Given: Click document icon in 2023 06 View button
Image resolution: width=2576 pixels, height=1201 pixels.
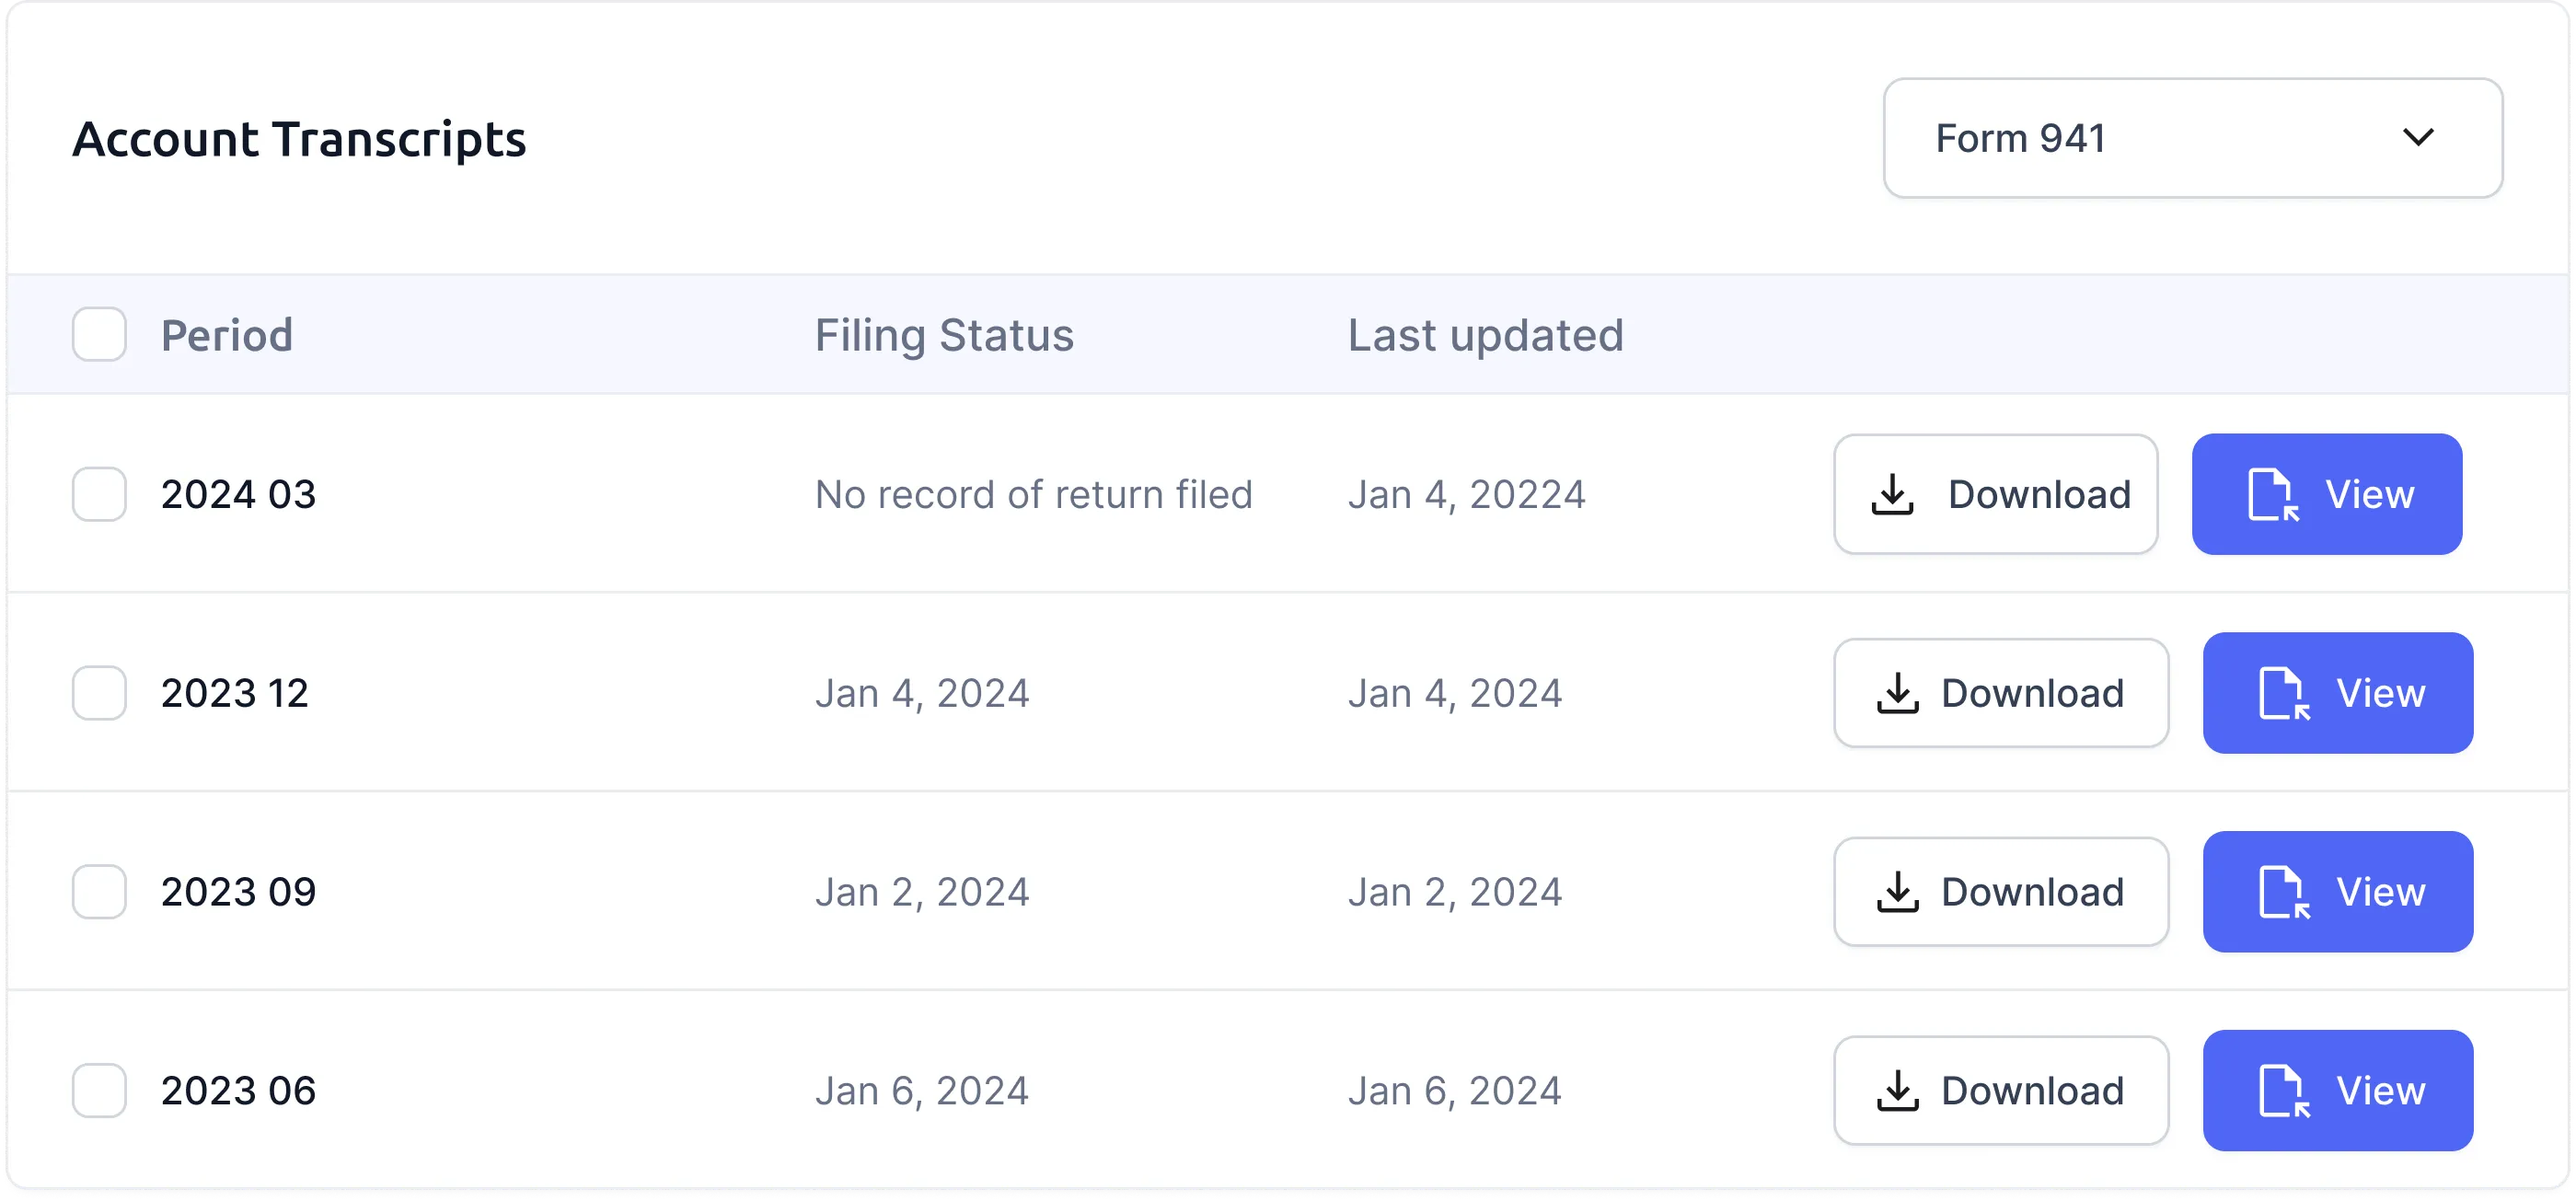Looking at the screenshot, I should click(2284, 1091).
